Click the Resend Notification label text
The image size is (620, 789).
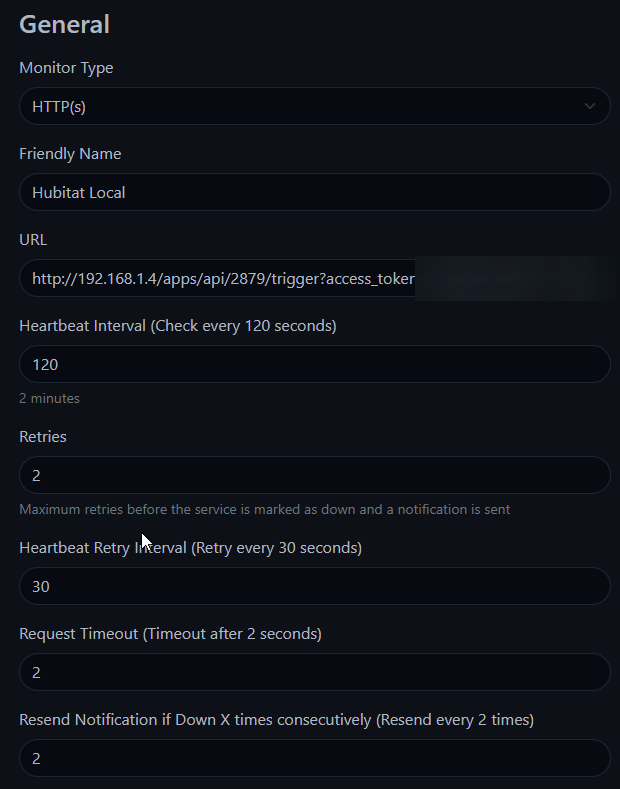[x=277, y=719]
